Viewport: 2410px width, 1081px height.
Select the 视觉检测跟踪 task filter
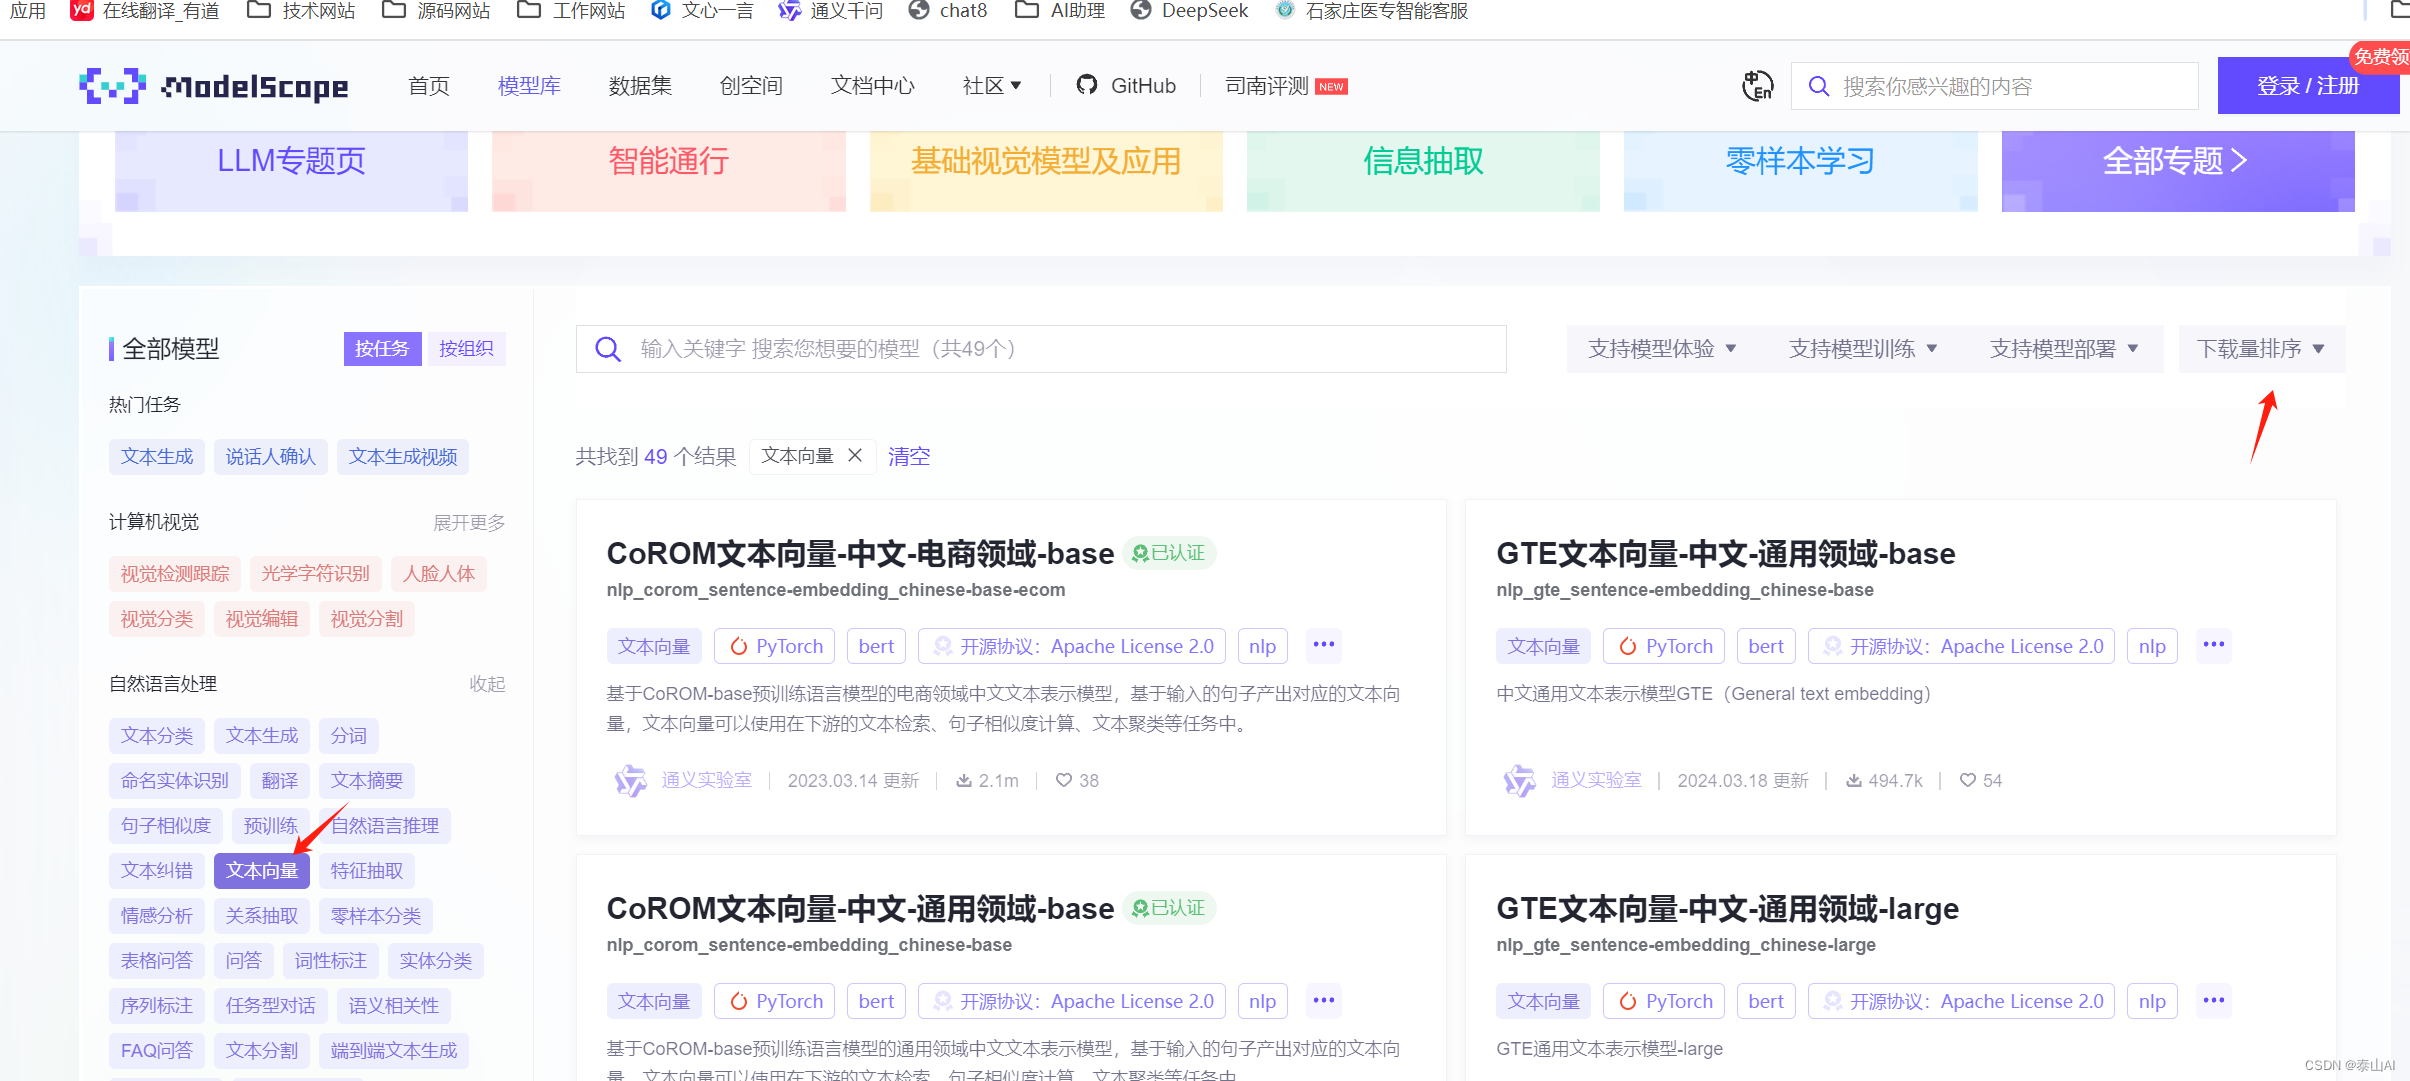pos(175,573)
